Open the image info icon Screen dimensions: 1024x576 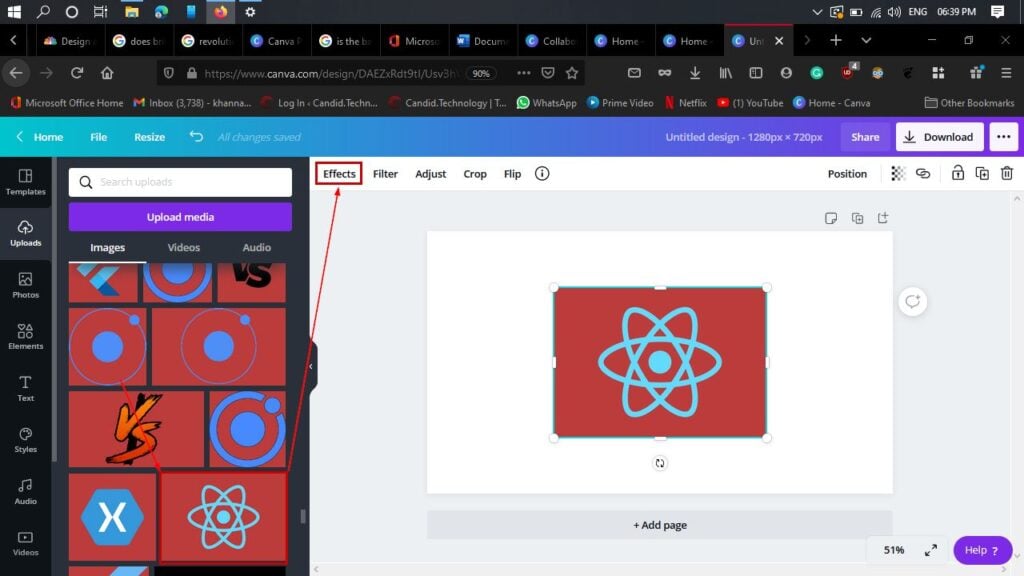click(x=542, y=174)
